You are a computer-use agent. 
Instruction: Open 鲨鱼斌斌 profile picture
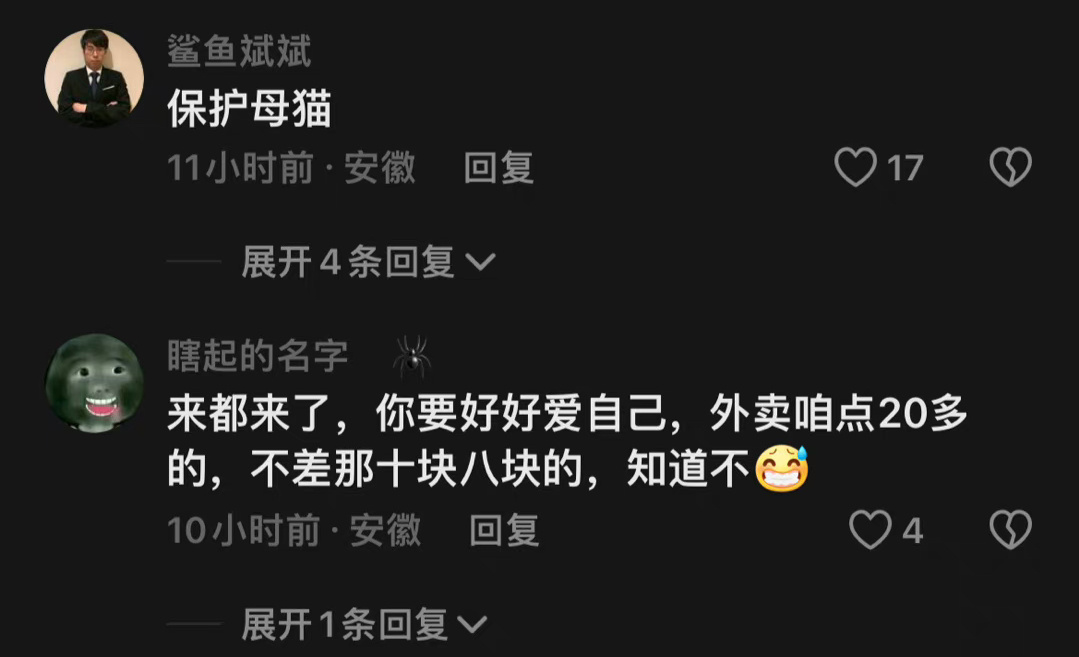pyautogui.click(x=94, y=78)
